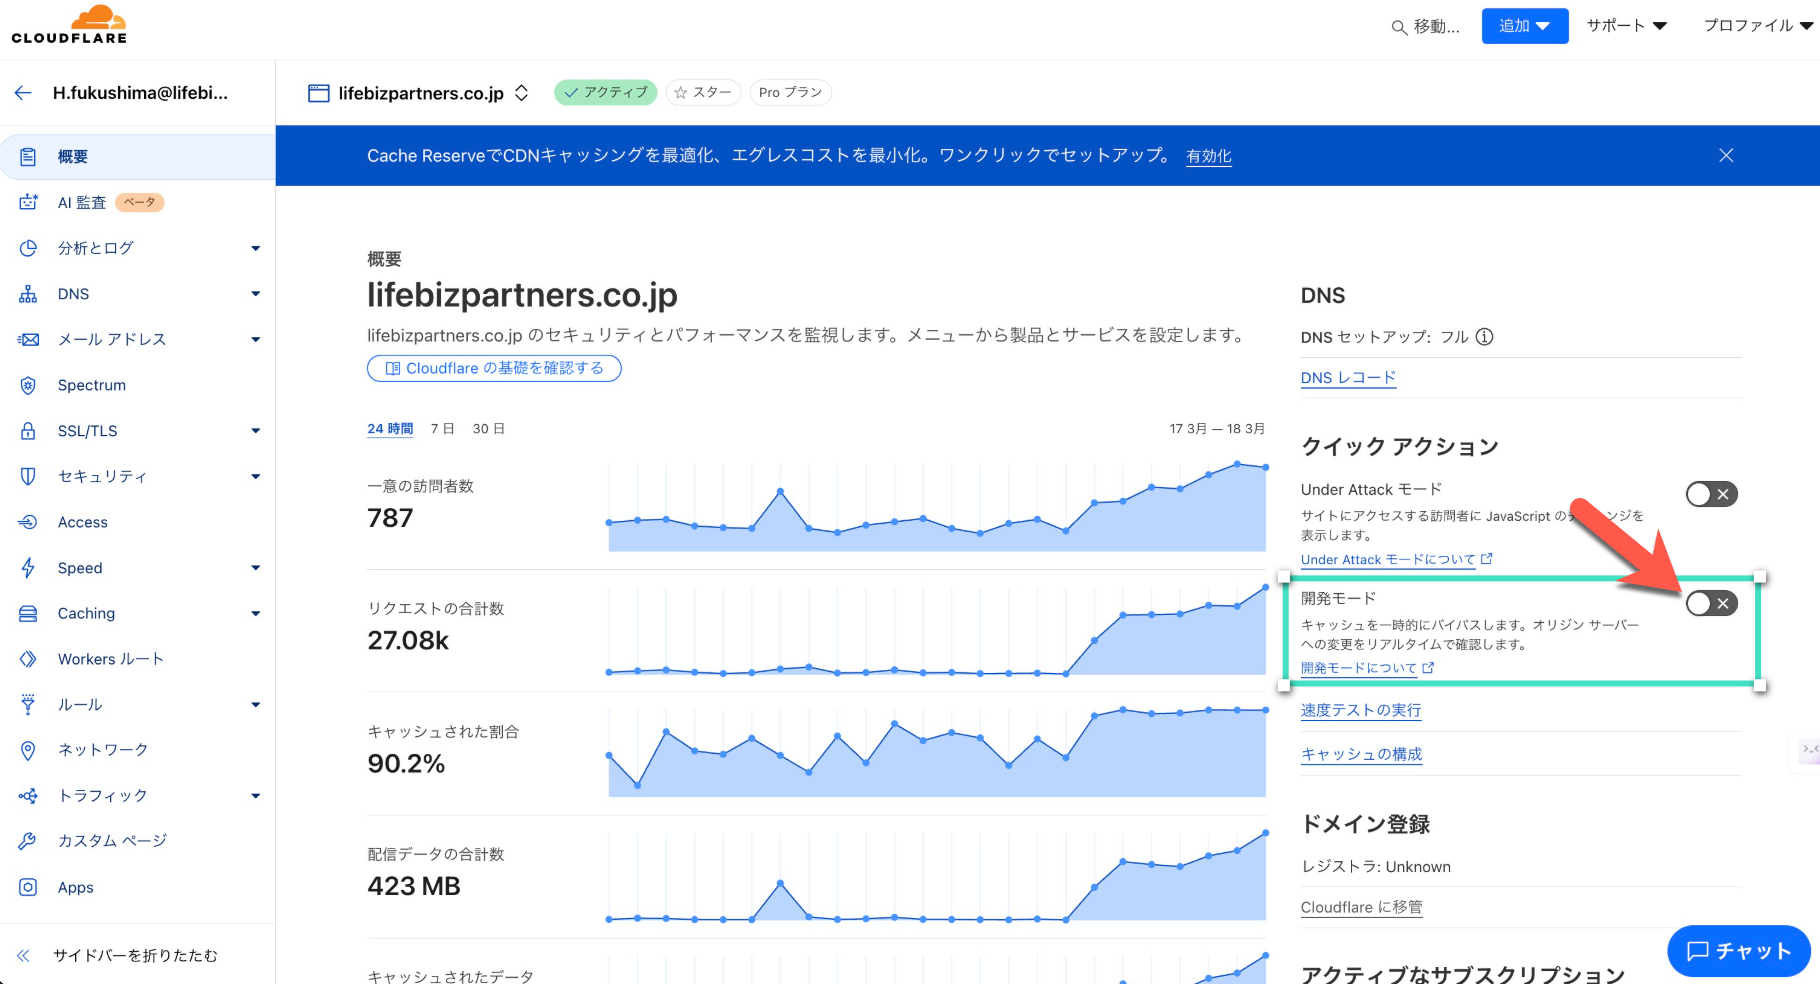Click the info icon beside DNS セットアップ
The height and width of the screenshot is (984, 1820).
pos(1485,337)
